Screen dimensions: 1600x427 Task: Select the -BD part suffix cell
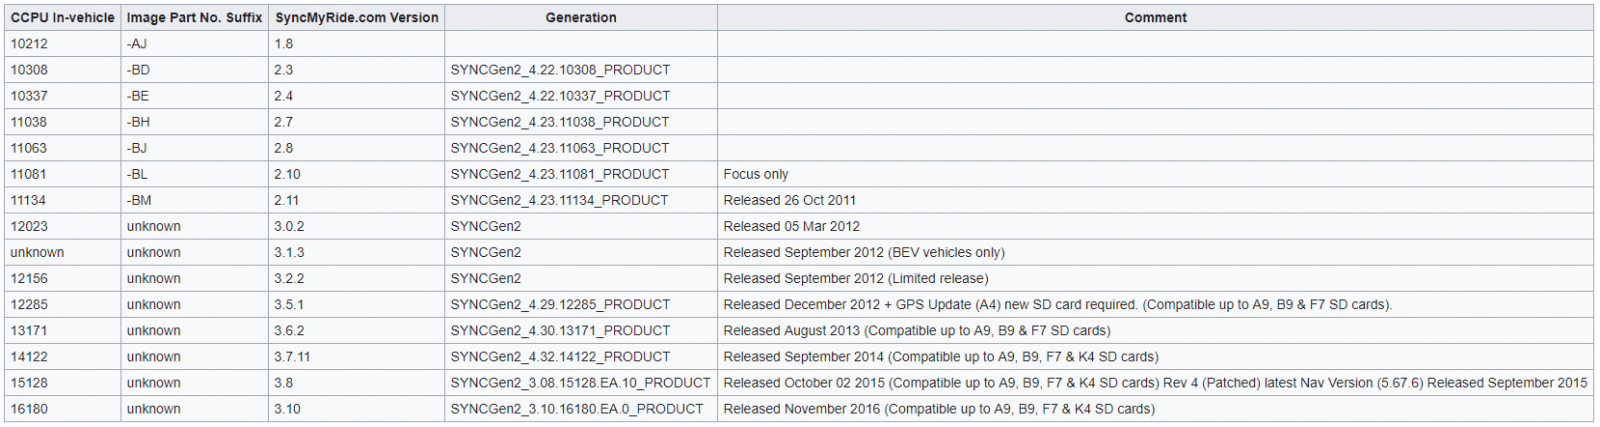194,70
